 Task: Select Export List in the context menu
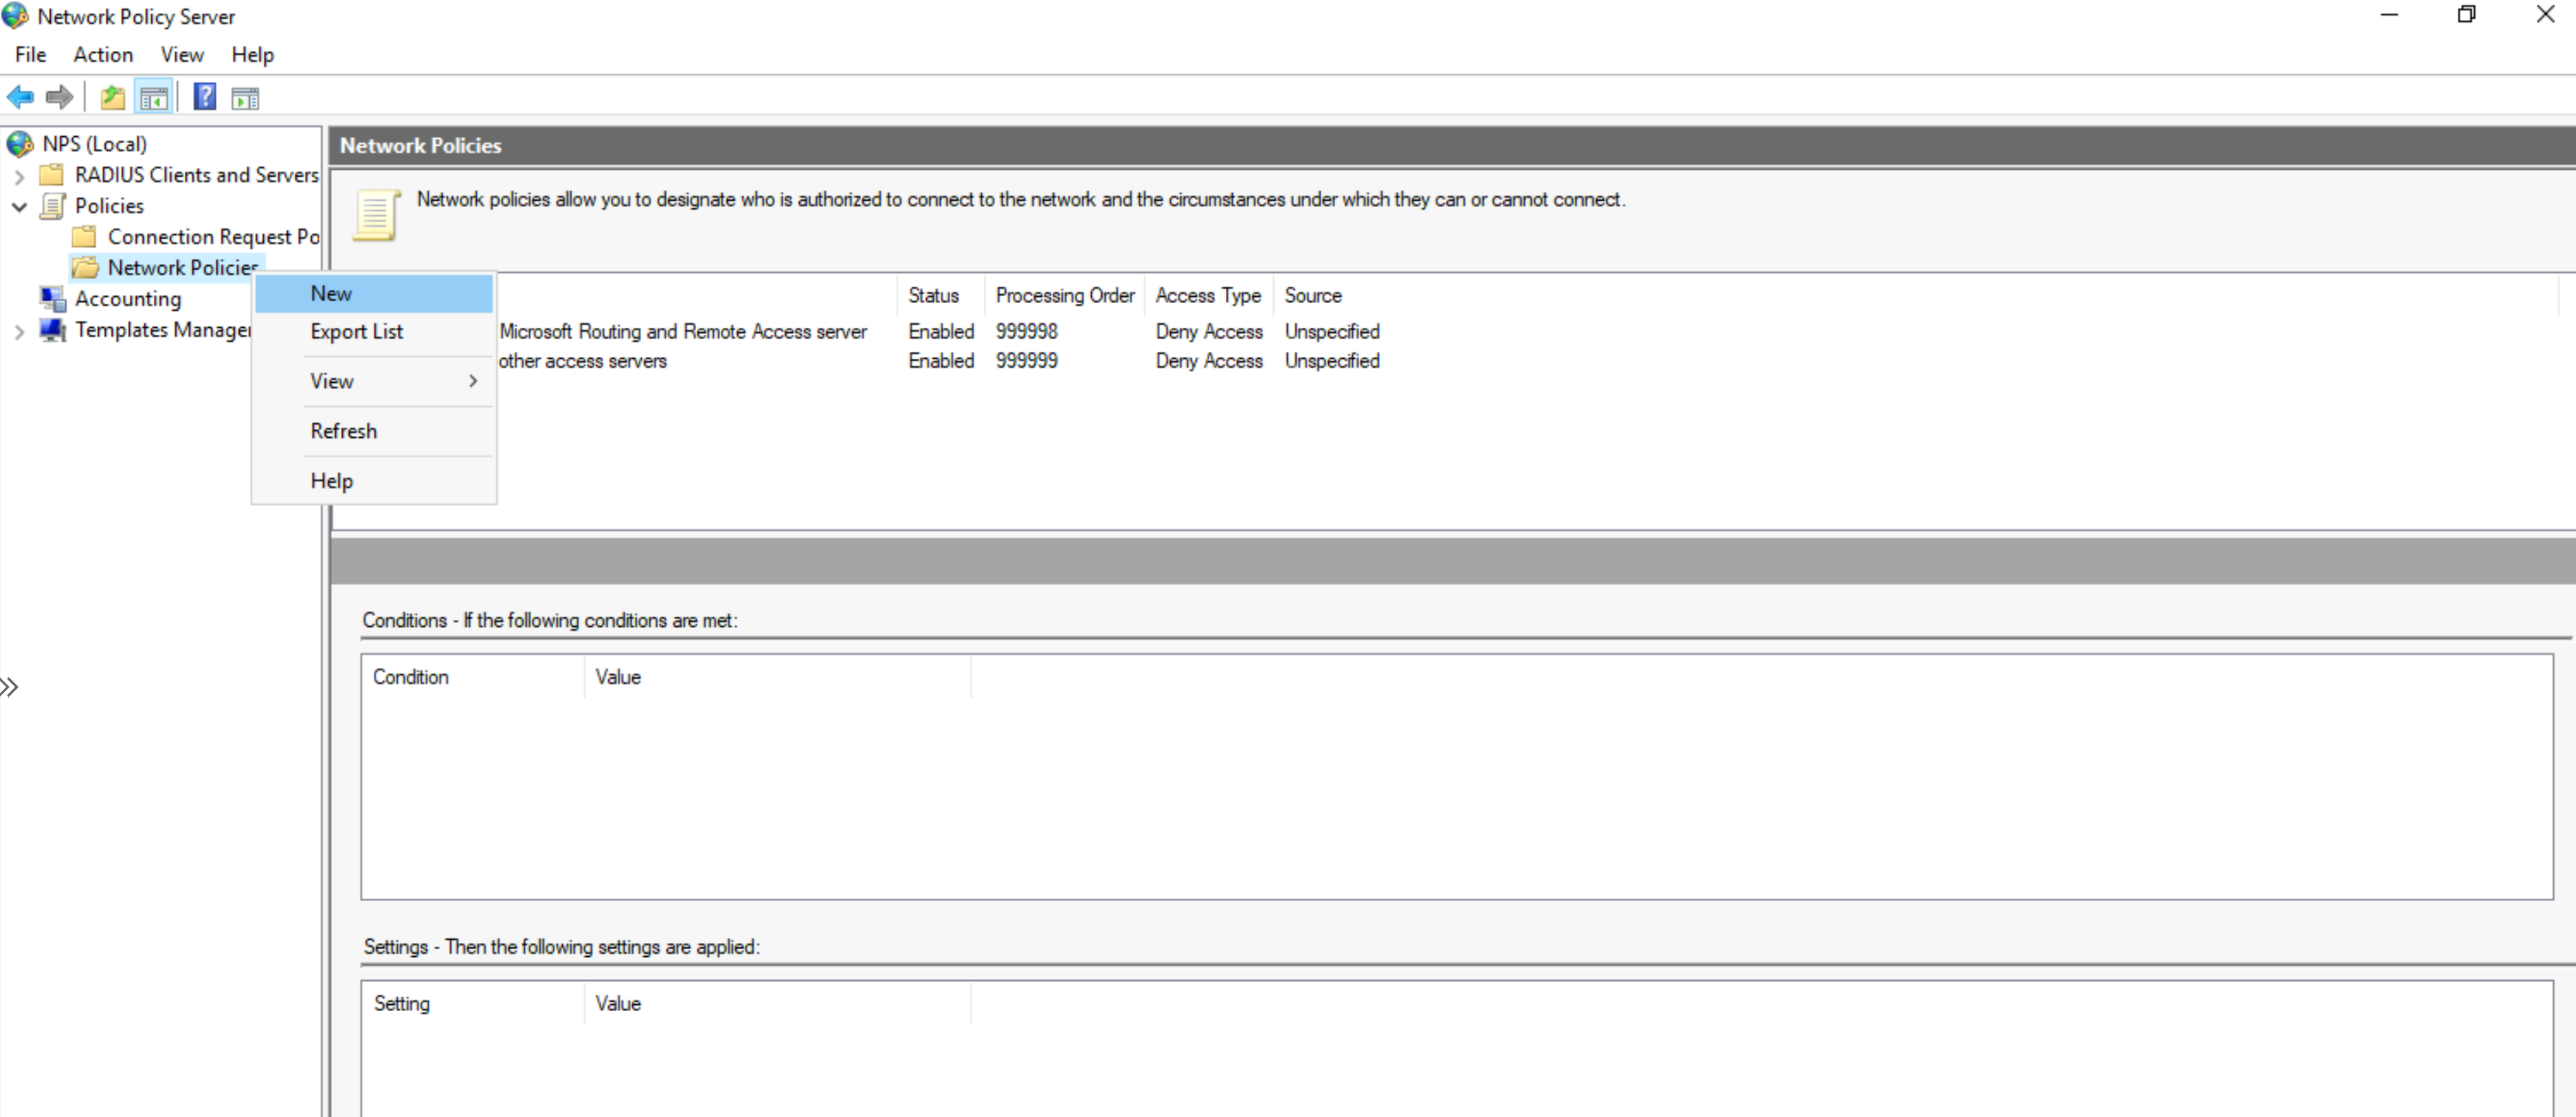coord(357,331)
